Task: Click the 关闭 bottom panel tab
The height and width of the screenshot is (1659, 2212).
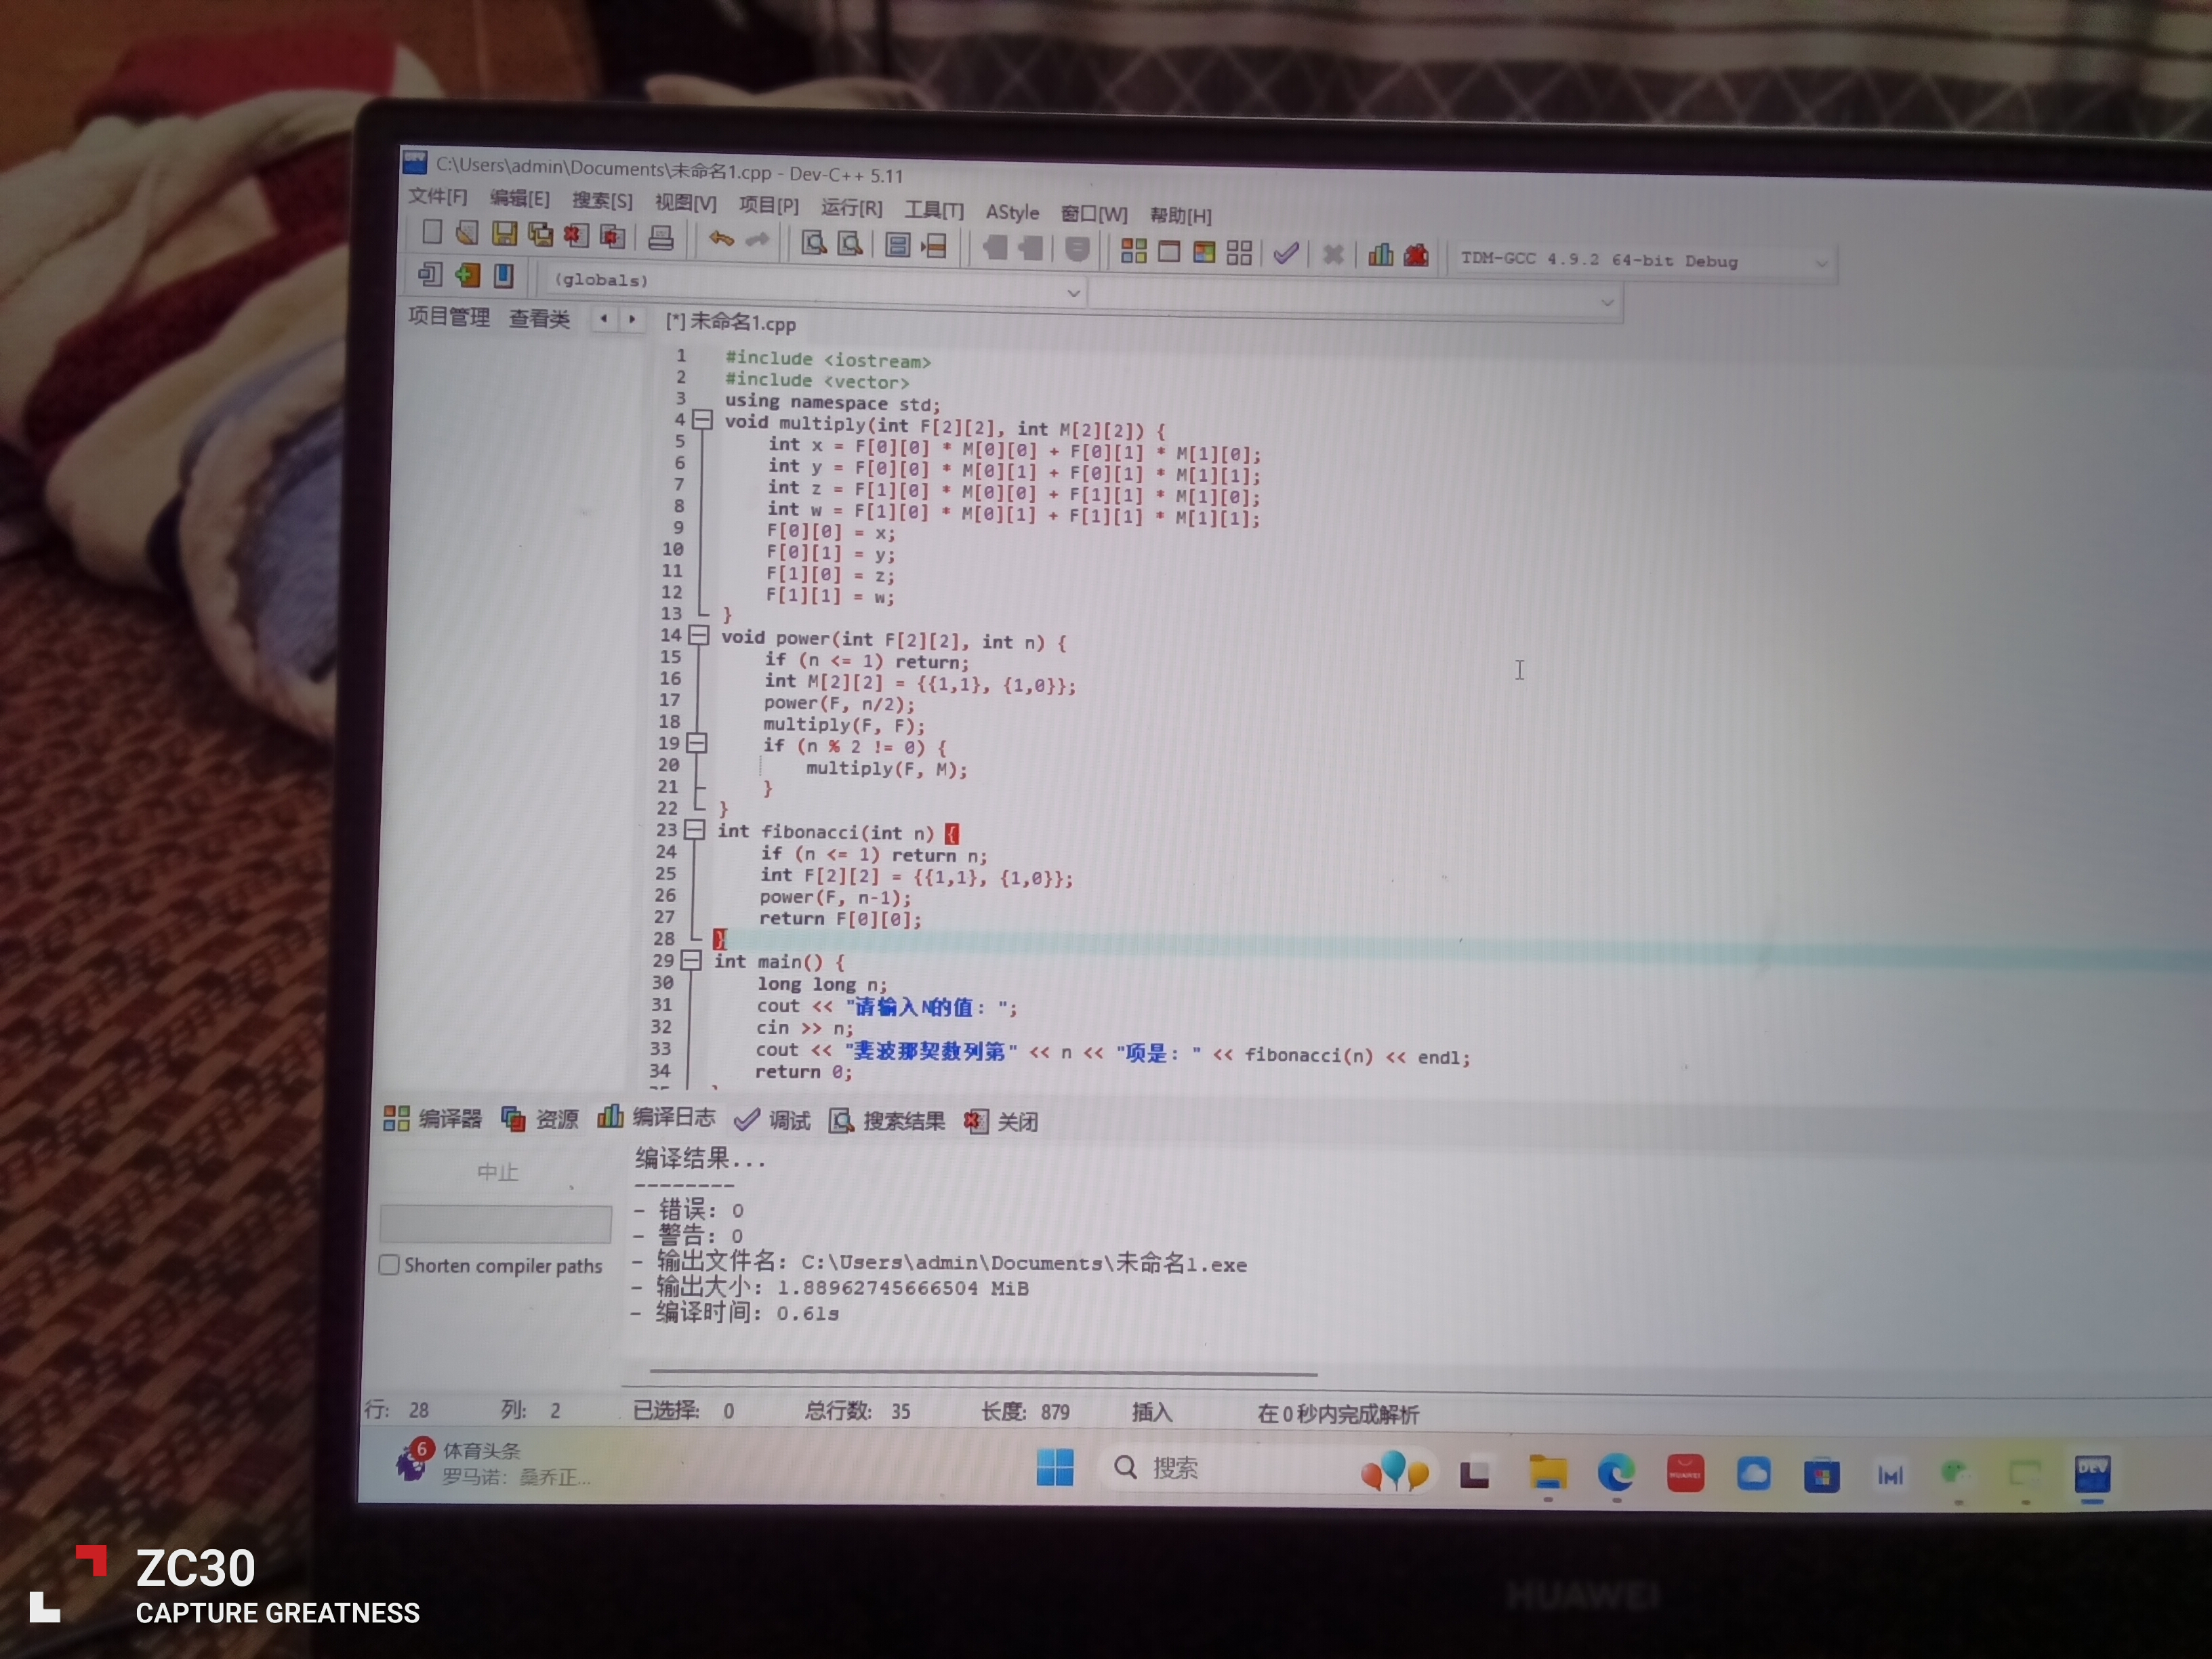Action: pos(1002,1122)
